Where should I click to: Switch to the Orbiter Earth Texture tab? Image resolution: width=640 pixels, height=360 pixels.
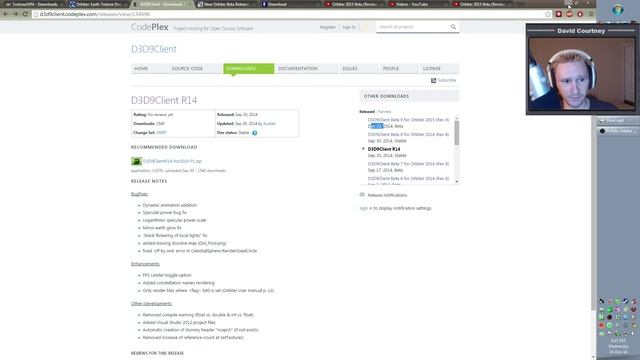pos(98,4)
